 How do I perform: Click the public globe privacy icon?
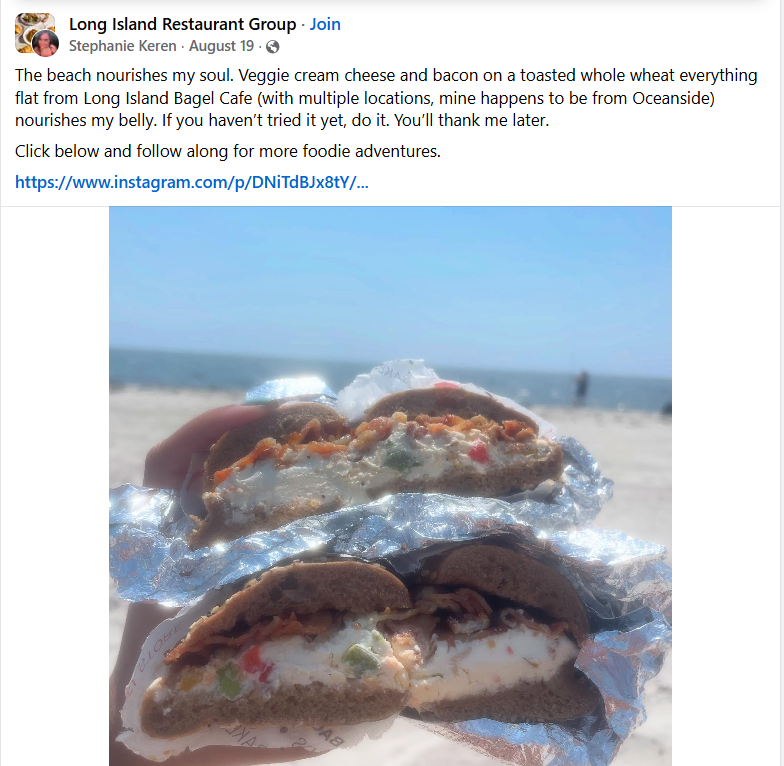[x=272, y=46]
